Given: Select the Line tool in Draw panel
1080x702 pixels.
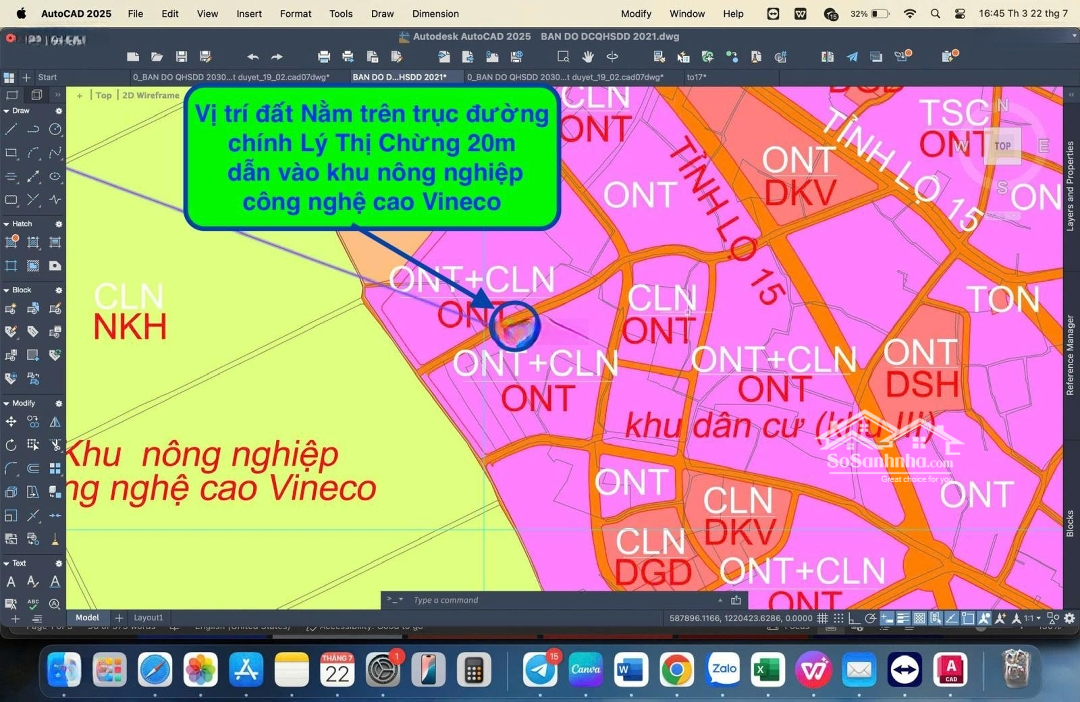Looking at the screenshot, I should 11,129.
